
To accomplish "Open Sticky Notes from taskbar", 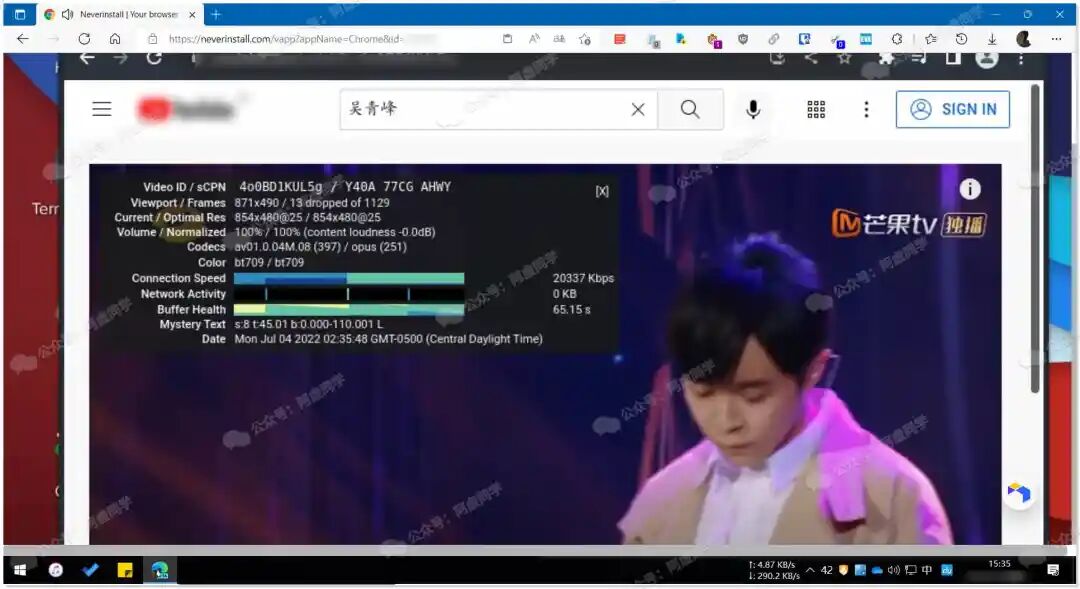I will click(x=125, y=570).
